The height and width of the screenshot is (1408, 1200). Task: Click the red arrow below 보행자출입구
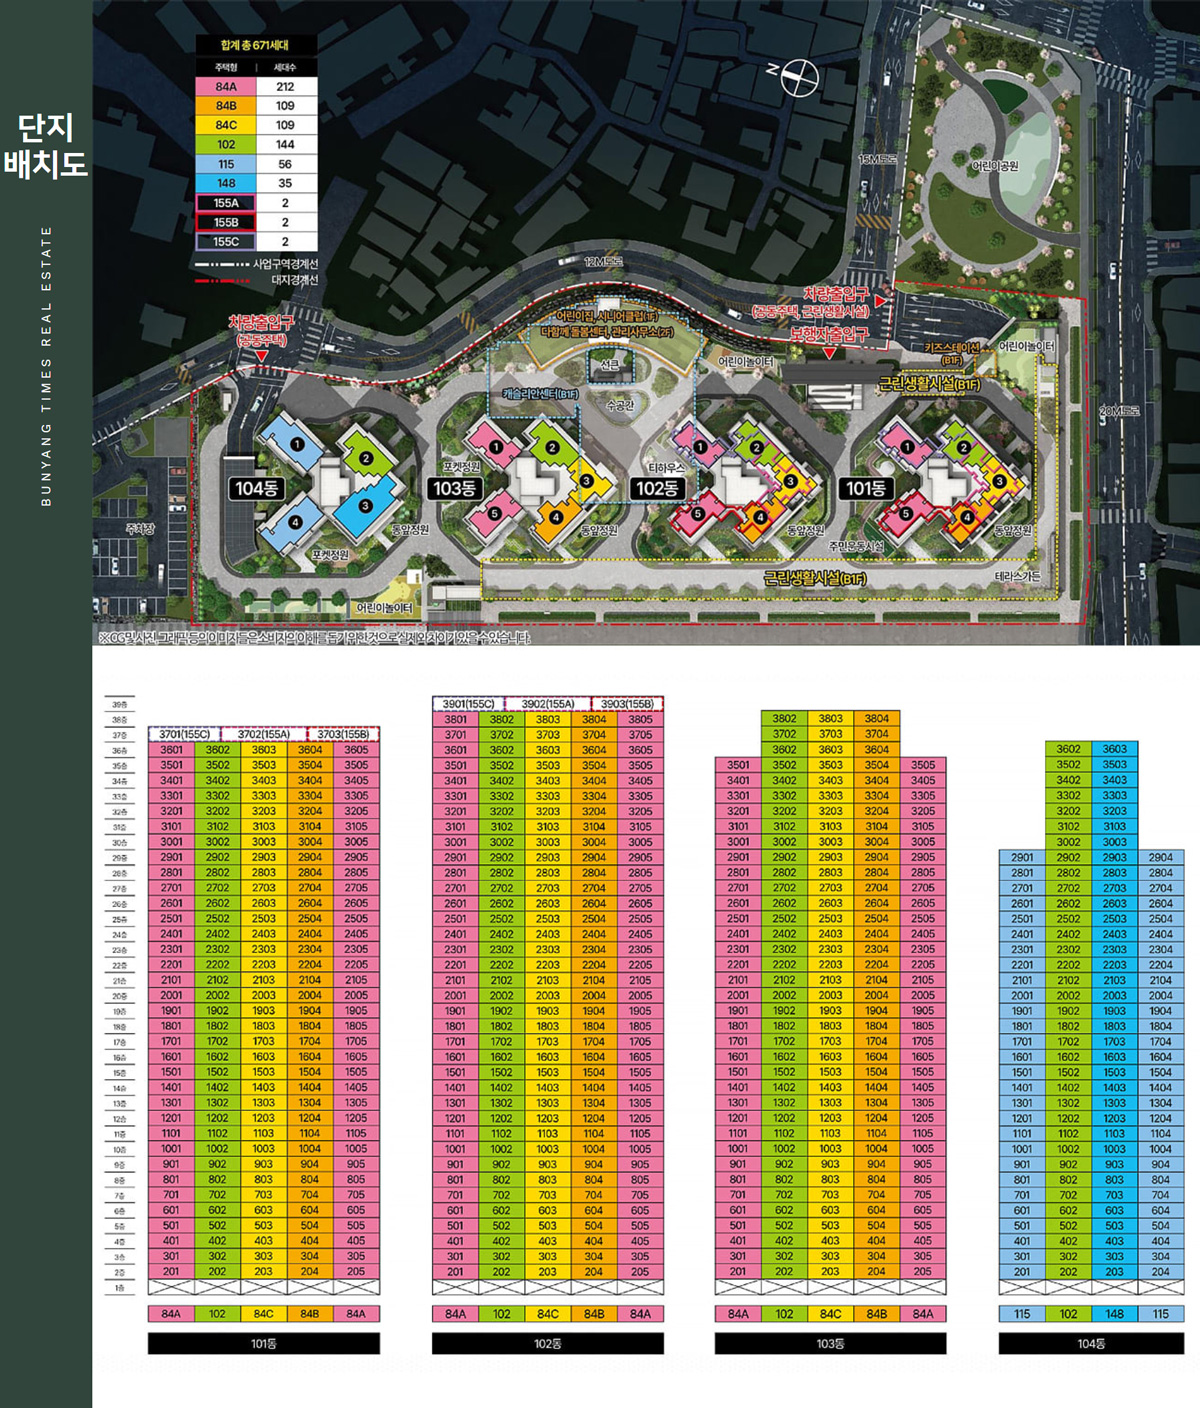829,353
